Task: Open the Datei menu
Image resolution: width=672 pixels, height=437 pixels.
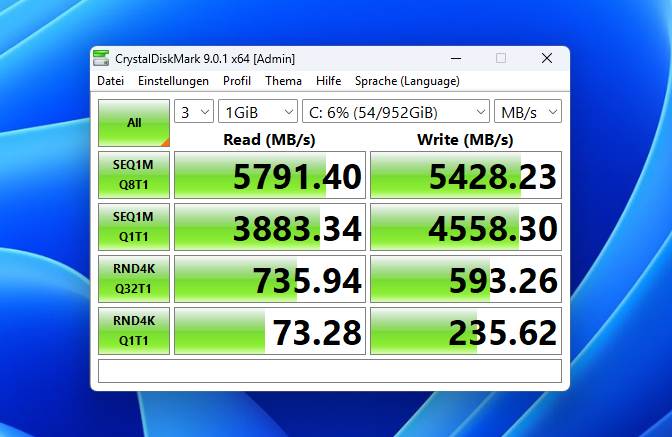Action: (111, 81)
